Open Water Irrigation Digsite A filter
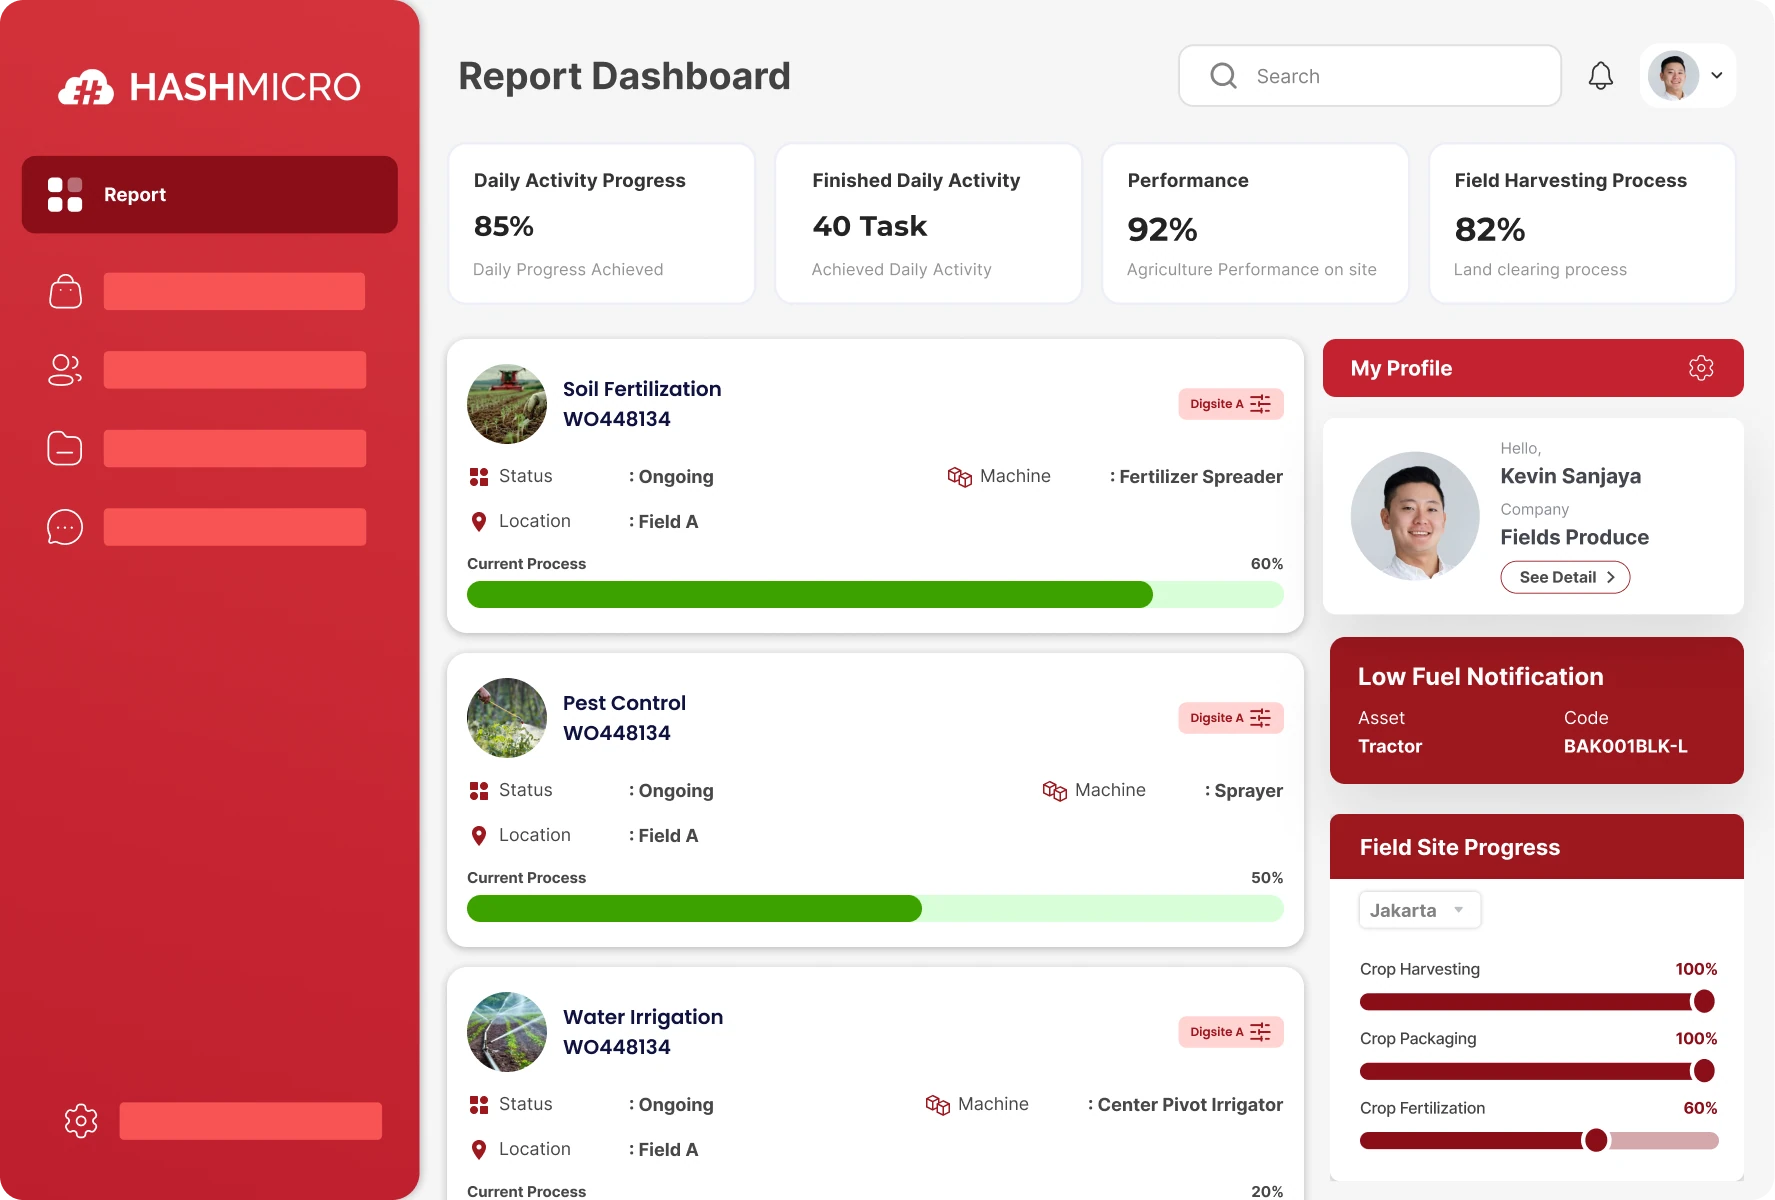The height and width of the screenshot is (1200, 1775). point(1230,1032)
